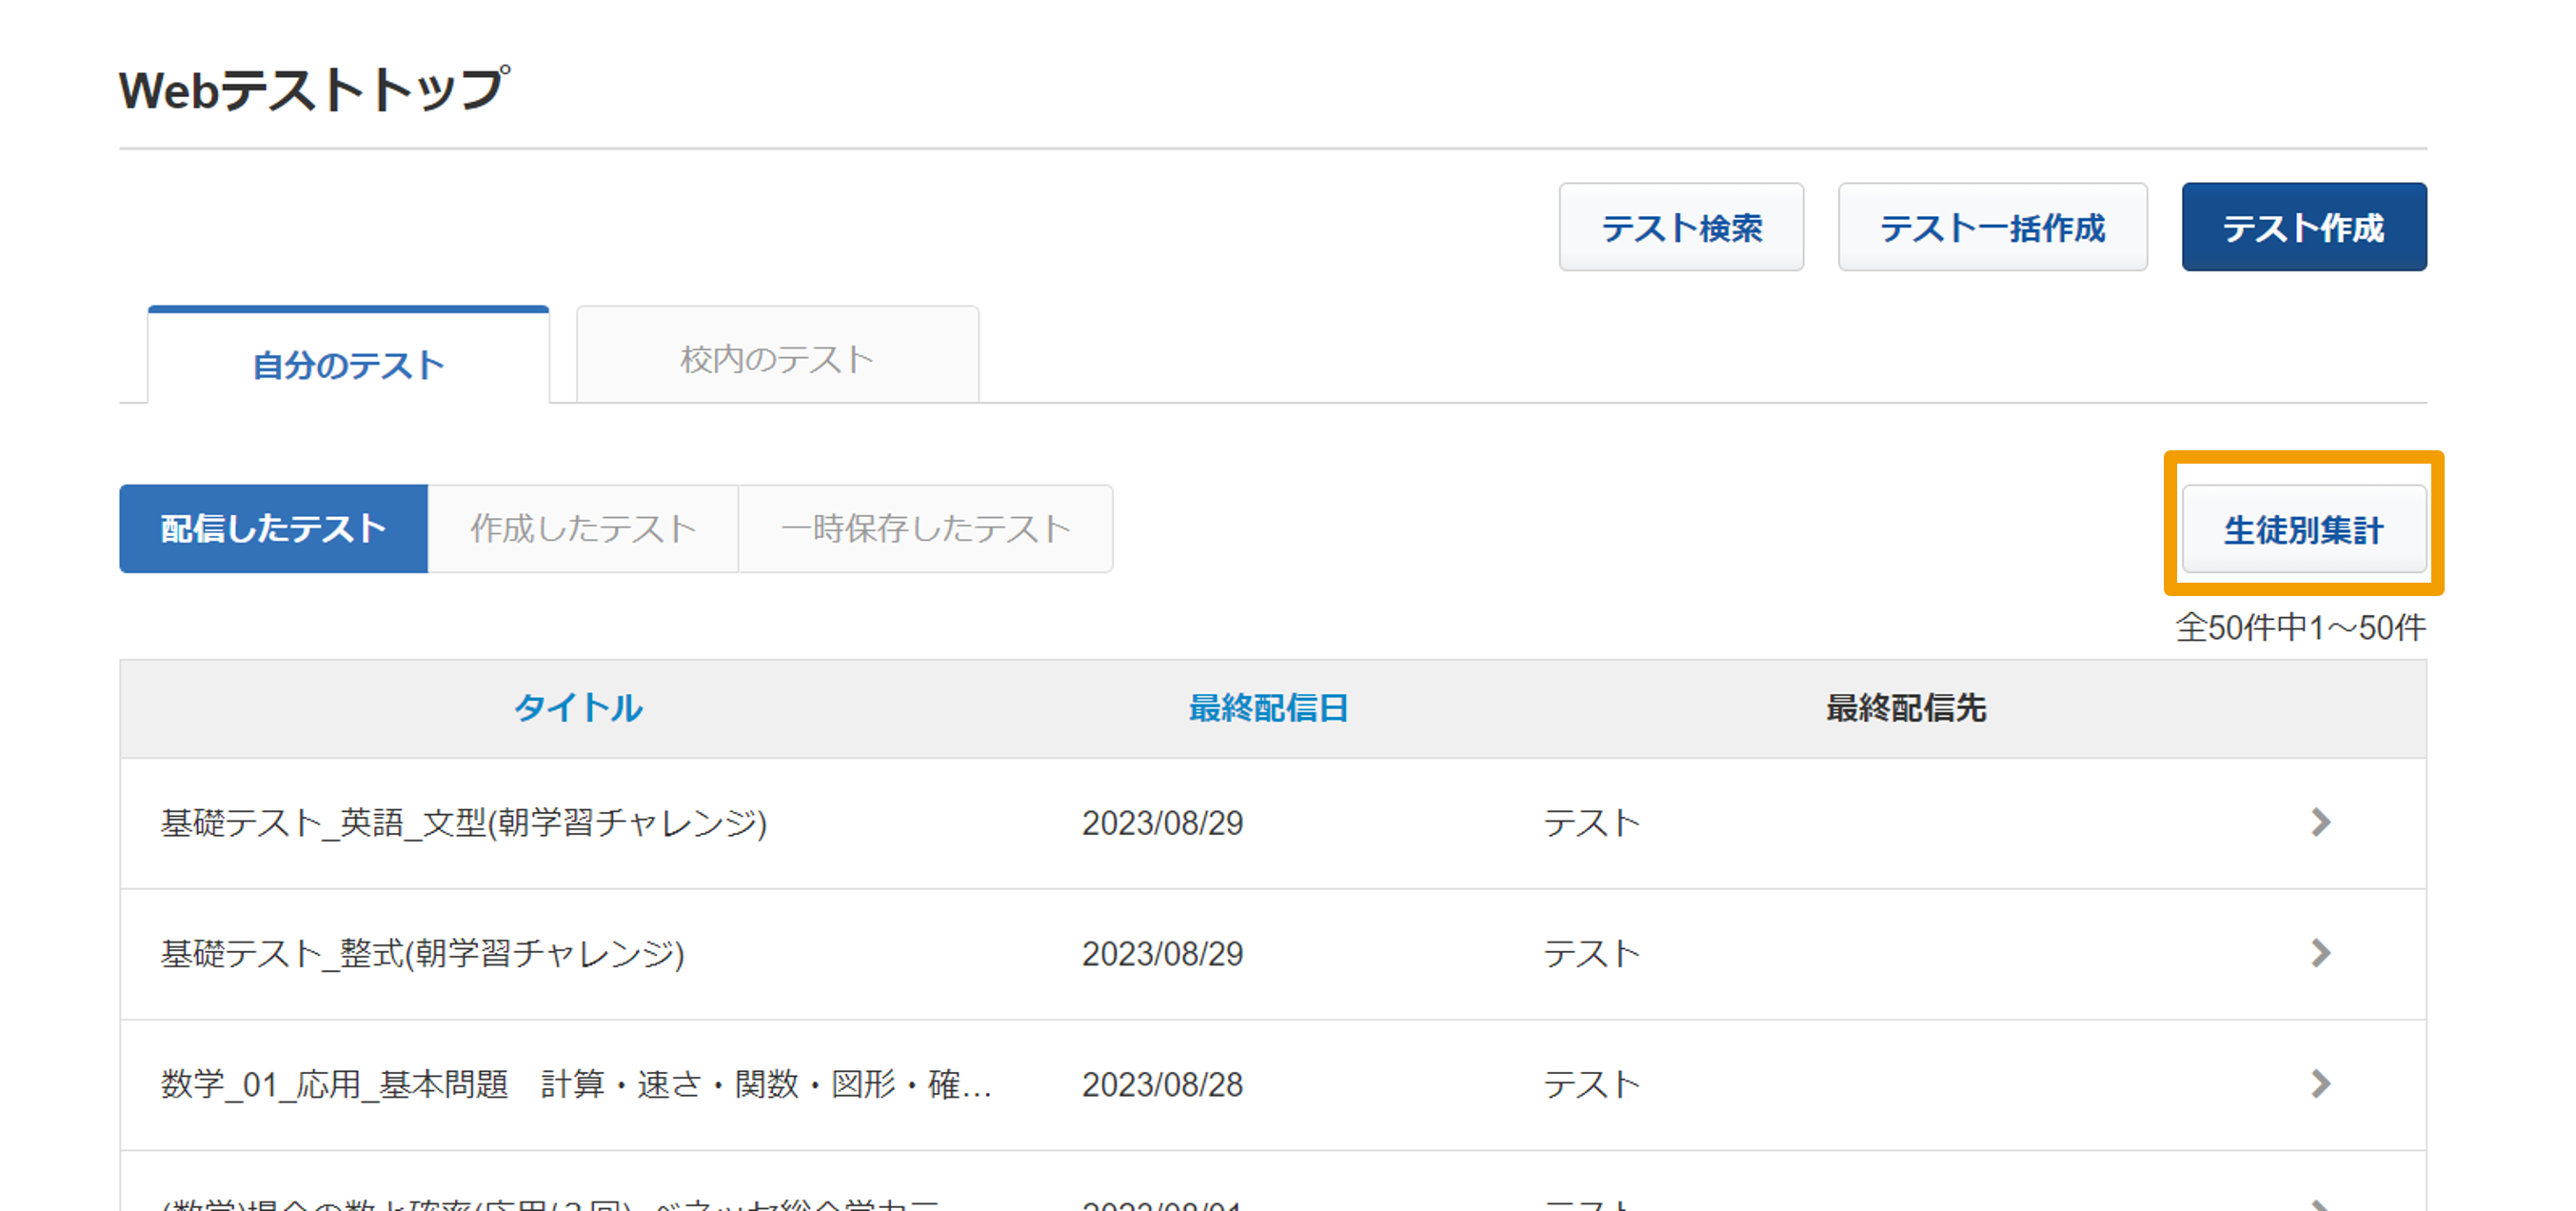Viewport: 2576px width, 1211px height.
Task: Switch to the 校内のテスト tab
Action: tap(777, 358)
